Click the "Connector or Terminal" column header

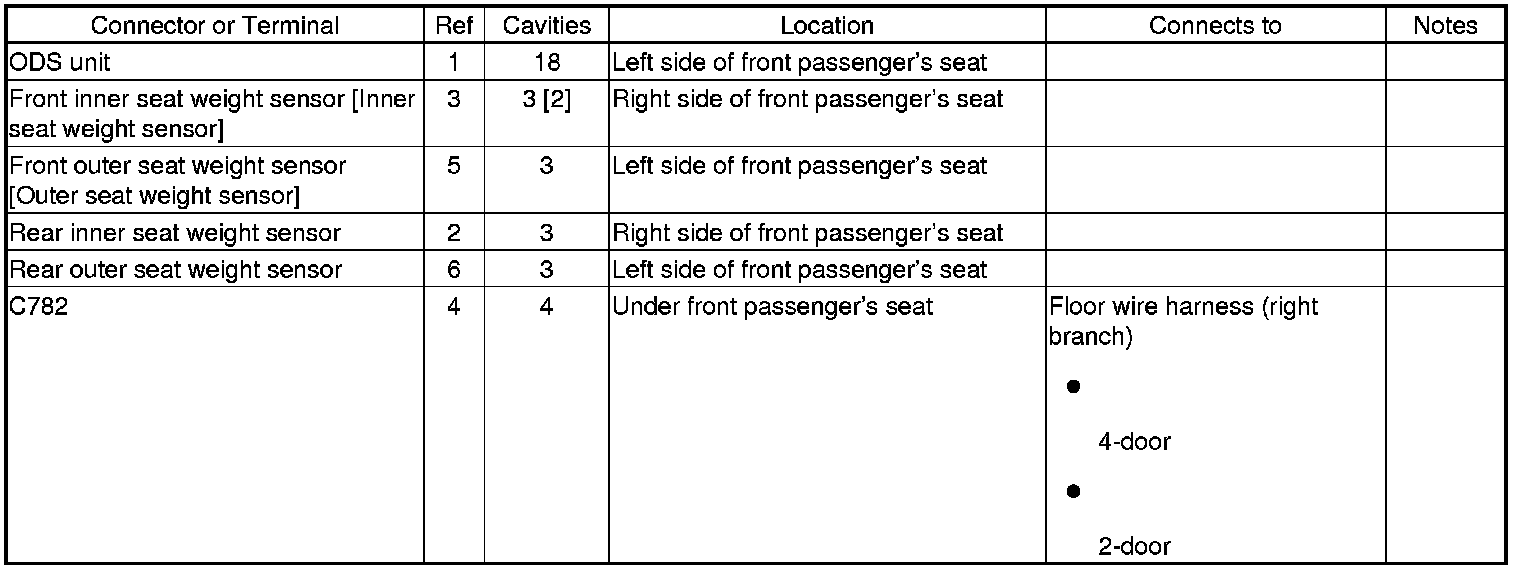[x=215, y=26]
